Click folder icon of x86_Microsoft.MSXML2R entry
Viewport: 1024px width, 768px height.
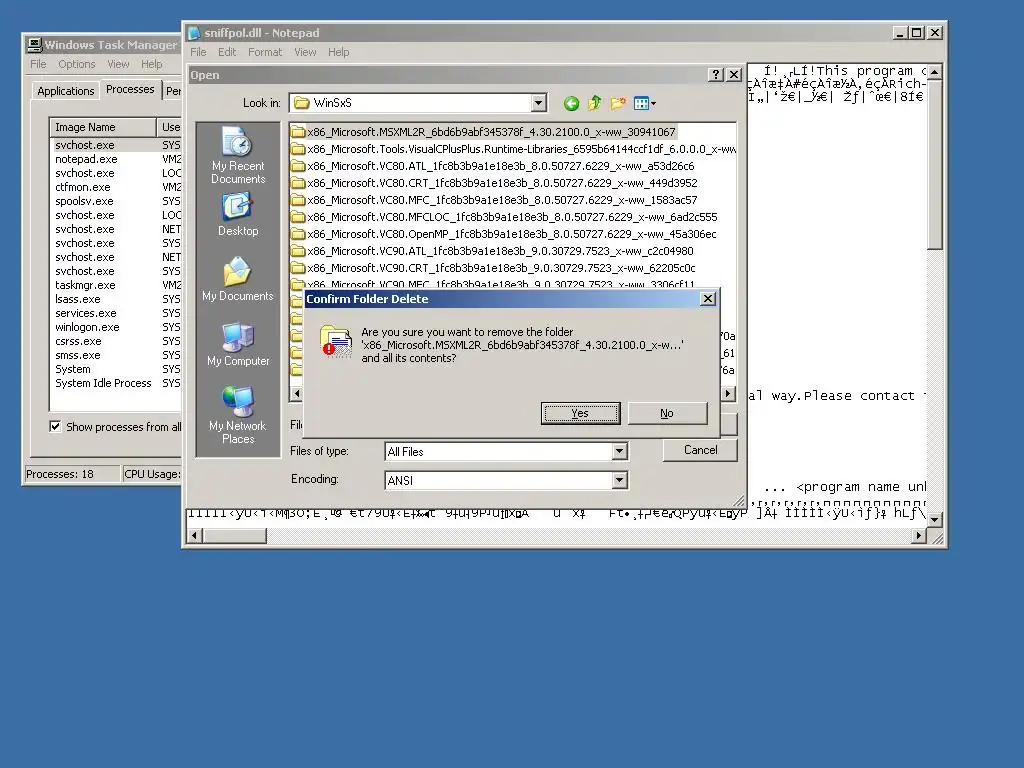298,132
